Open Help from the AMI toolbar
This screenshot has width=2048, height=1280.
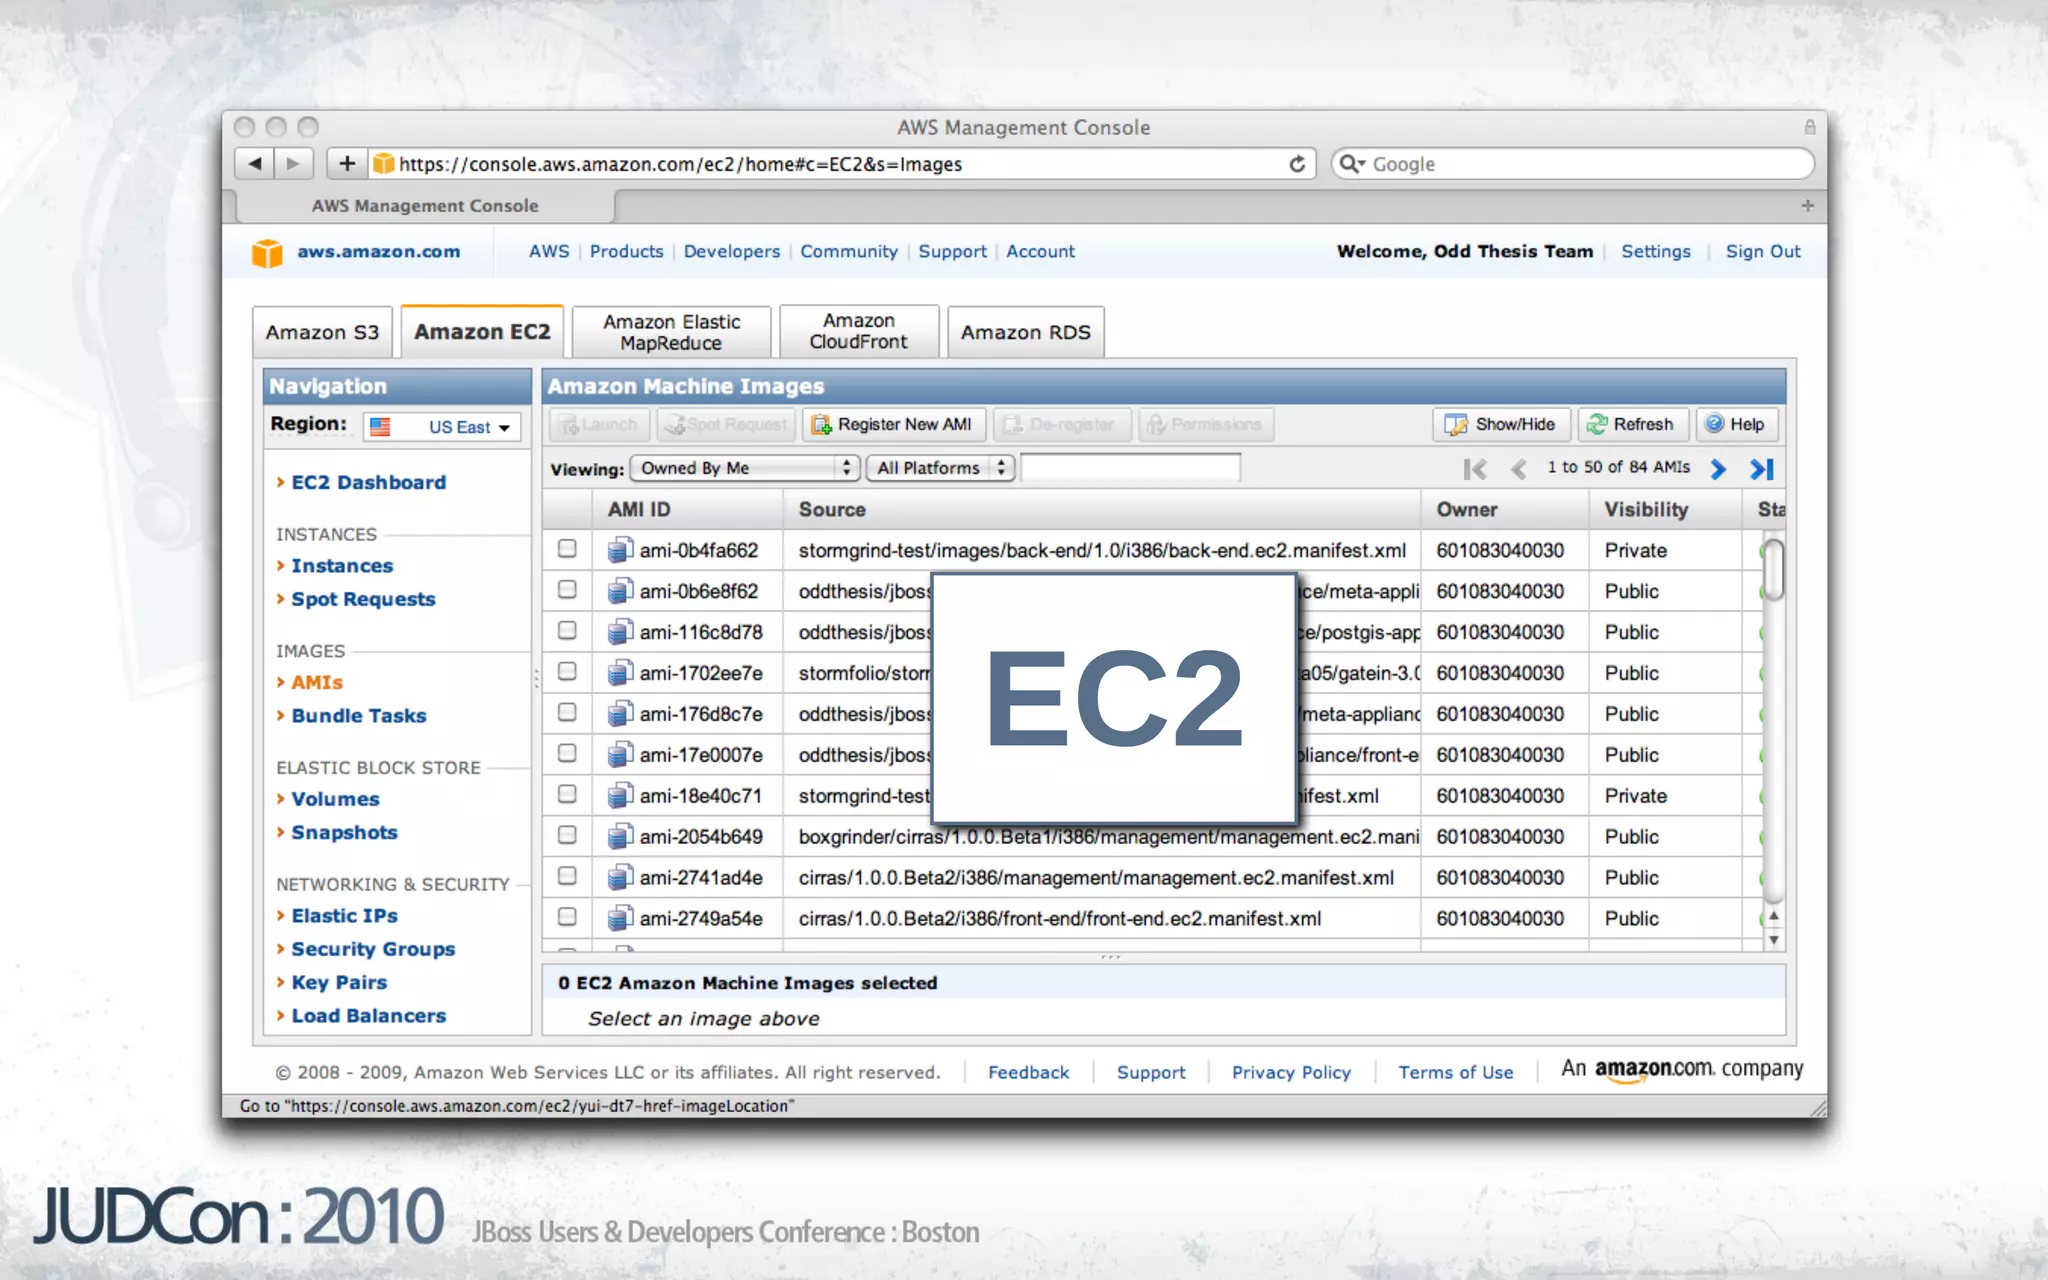click(1736, 425)
